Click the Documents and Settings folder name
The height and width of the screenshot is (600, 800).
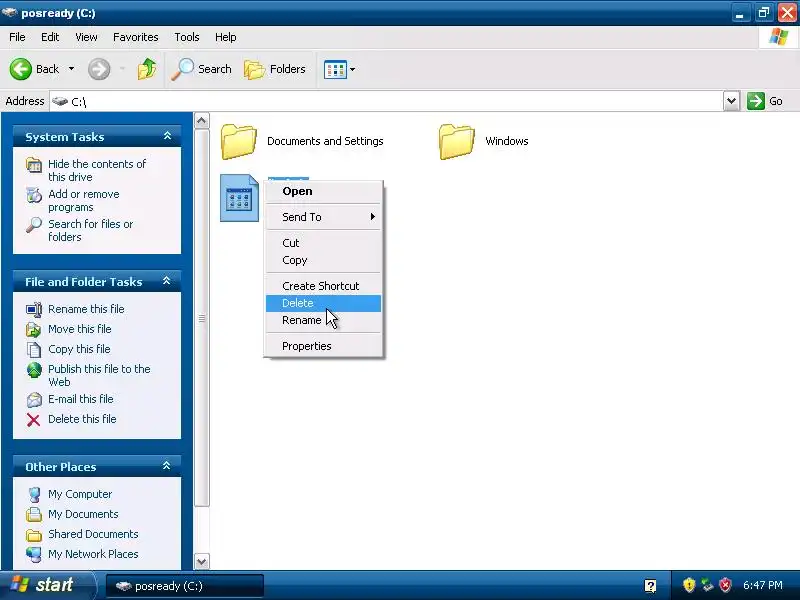point(325,141)
